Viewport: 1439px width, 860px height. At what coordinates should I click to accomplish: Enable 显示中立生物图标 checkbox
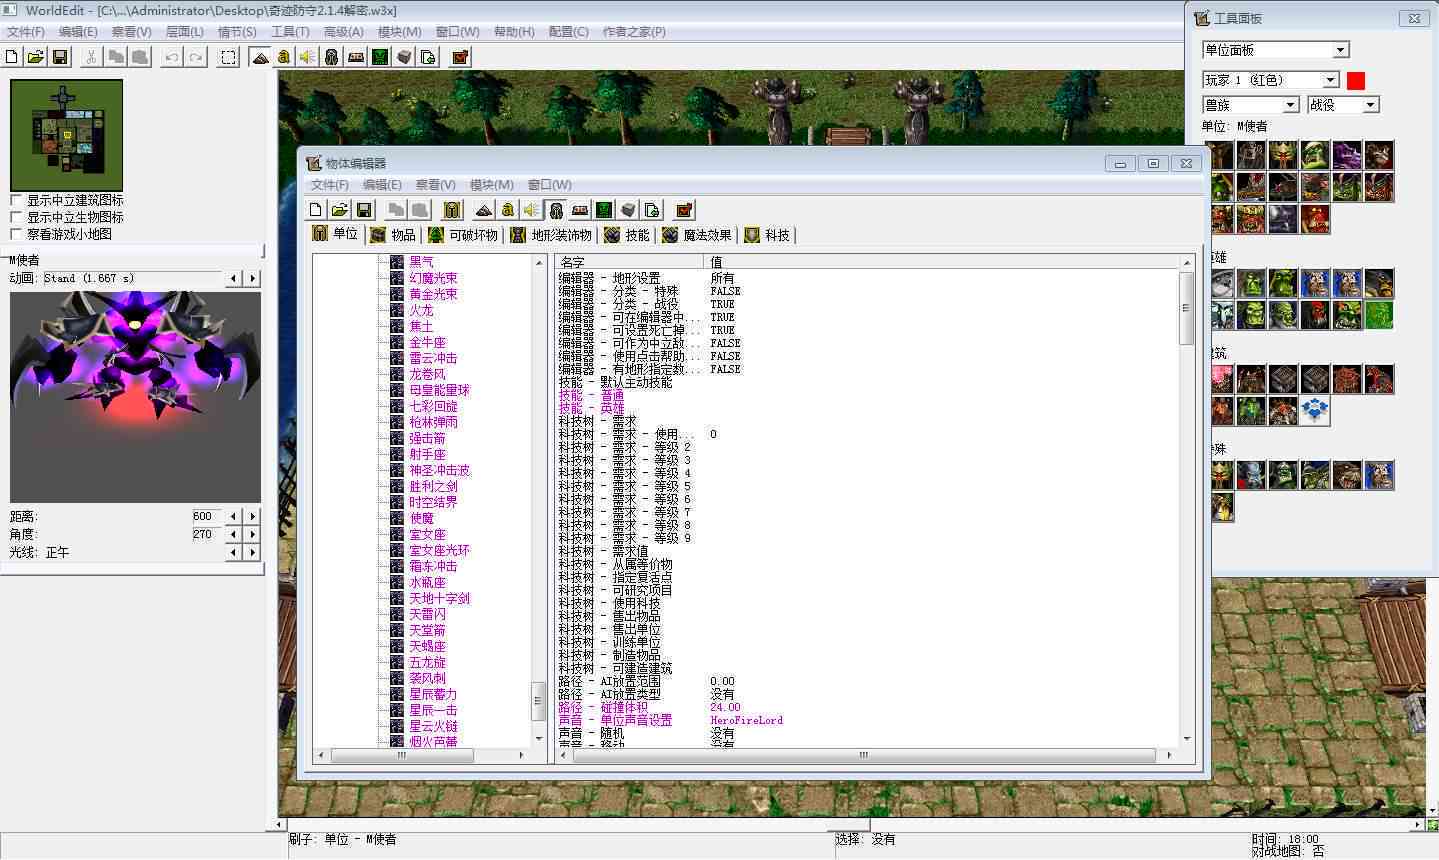coord(16,217)
